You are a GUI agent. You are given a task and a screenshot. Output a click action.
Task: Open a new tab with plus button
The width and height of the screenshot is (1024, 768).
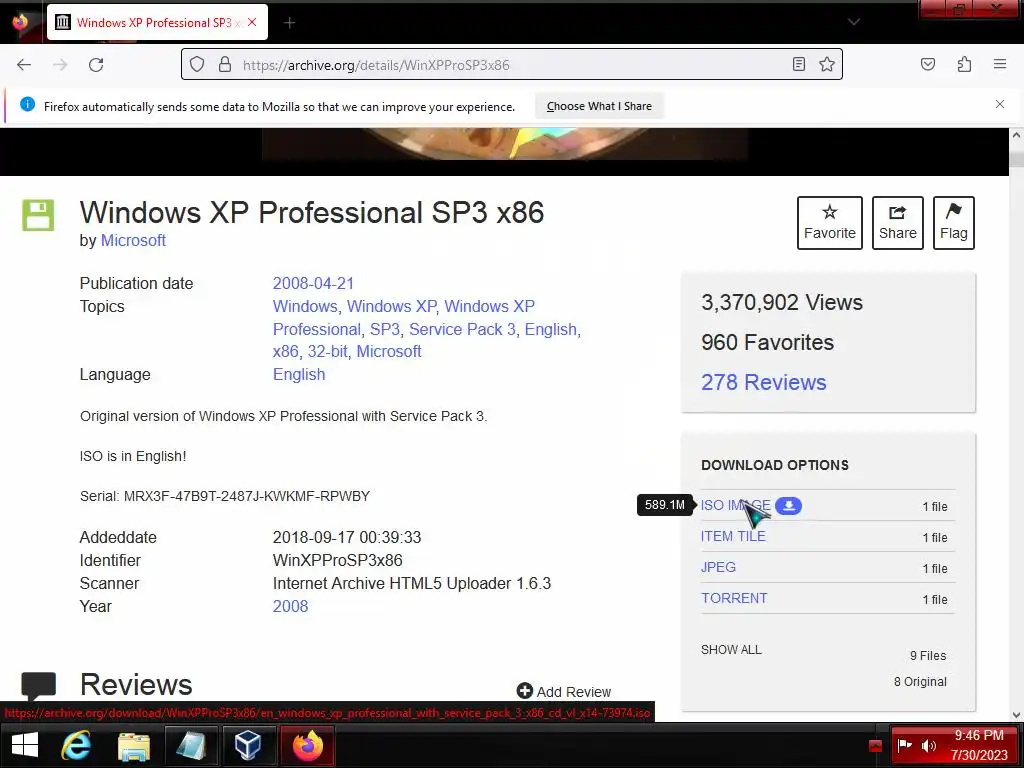pyautogui.click(x=289, y=23)
